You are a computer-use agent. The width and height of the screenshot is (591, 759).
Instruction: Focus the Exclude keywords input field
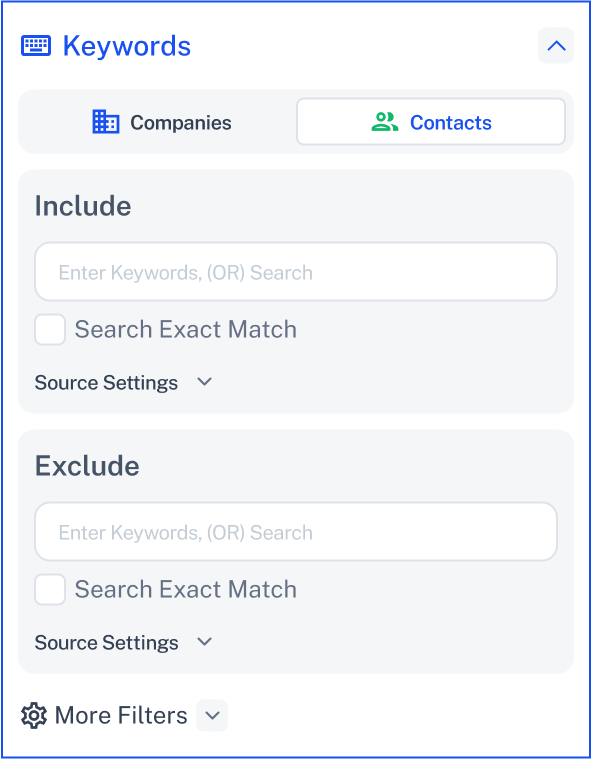tap(296, 532)
